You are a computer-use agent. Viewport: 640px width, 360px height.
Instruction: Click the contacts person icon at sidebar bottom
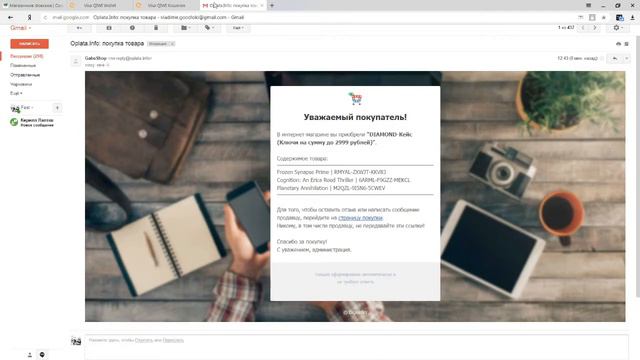point(29,355)
